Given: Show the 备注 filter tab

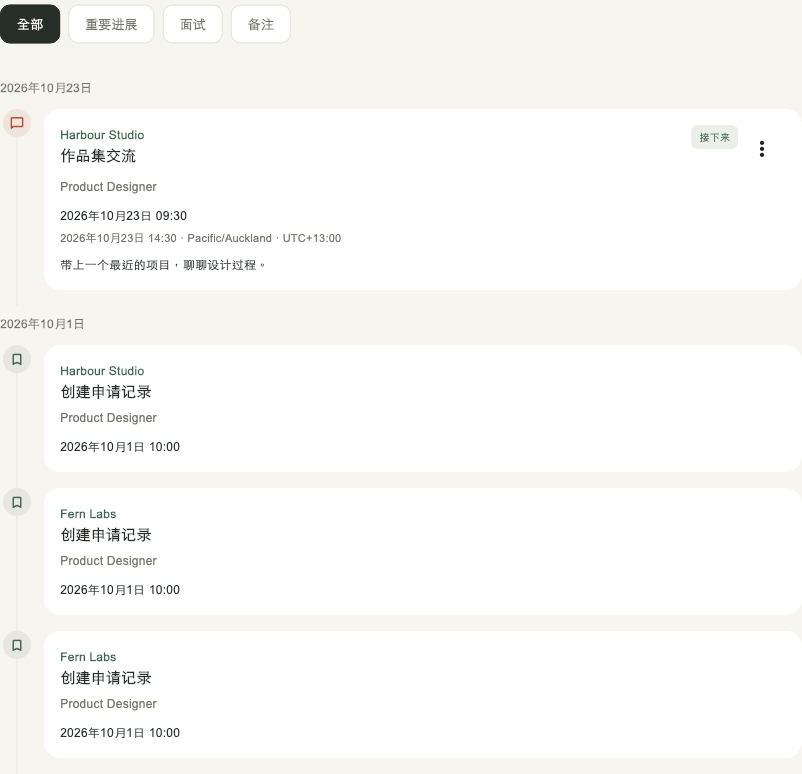Looking at the screenshot, I should (x=260, y=24).
